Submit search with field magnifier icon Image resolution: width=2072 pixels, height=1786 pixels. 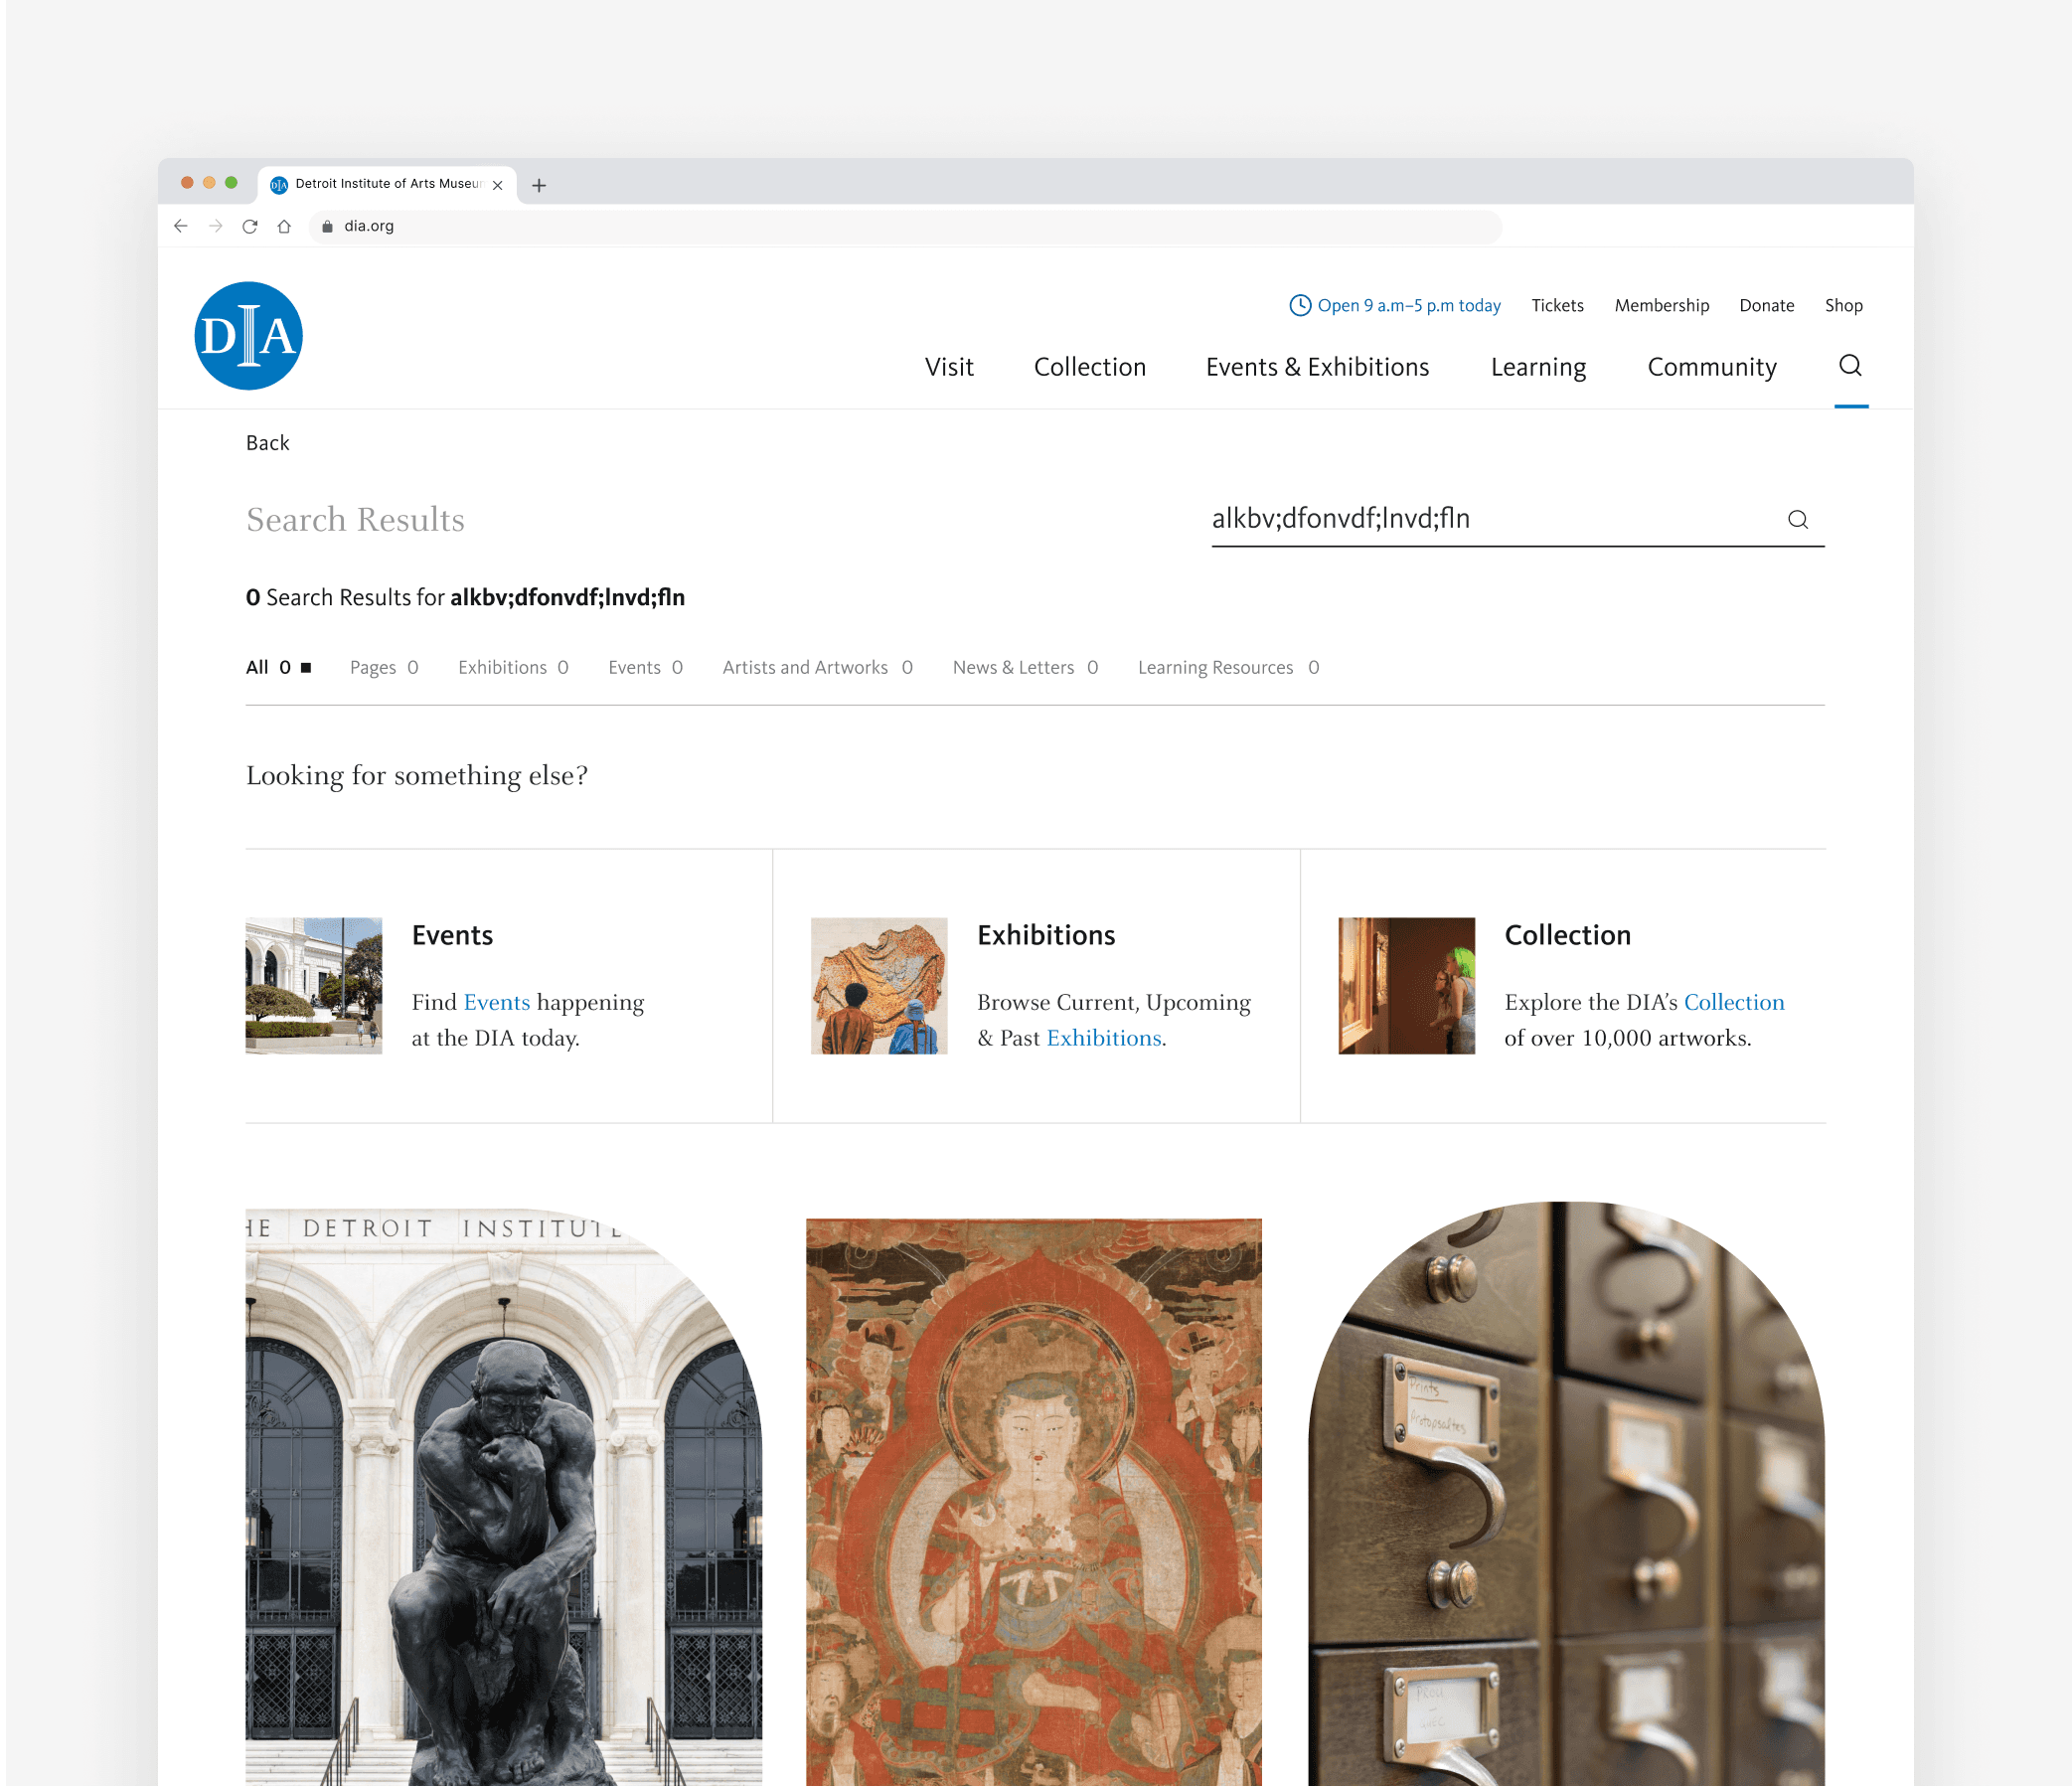(1797, 519)
